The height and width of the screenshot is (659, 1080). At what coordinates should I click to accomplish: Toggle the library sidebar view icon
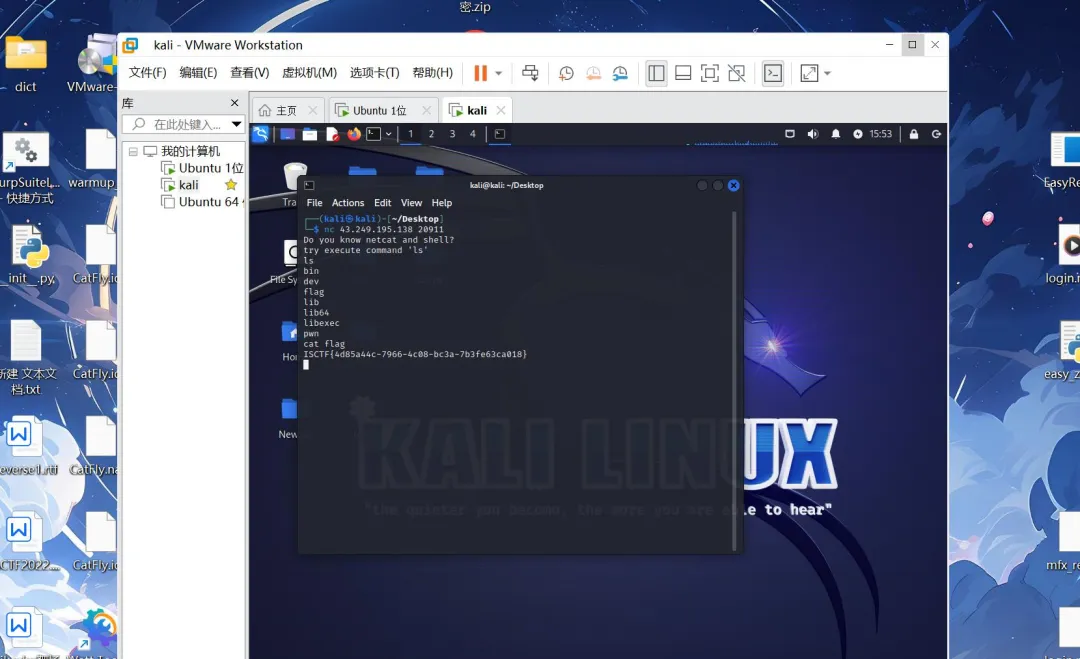coord(656,73)
